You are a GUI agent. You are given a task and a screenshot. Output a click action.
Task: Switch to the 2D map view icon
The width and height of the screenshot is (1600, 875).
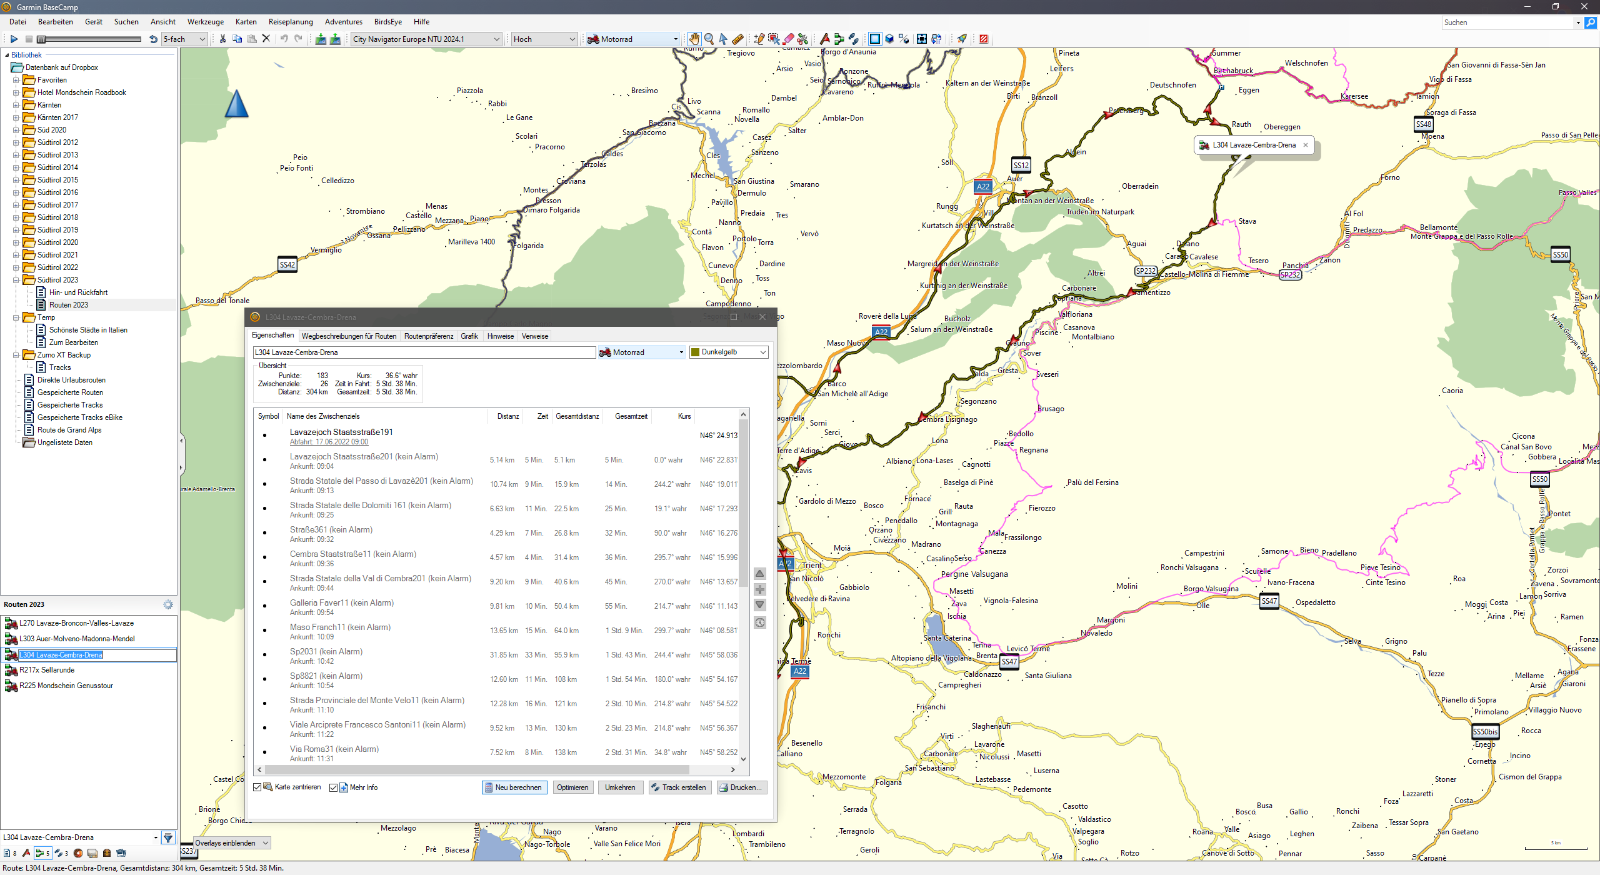tap(874, 39)
